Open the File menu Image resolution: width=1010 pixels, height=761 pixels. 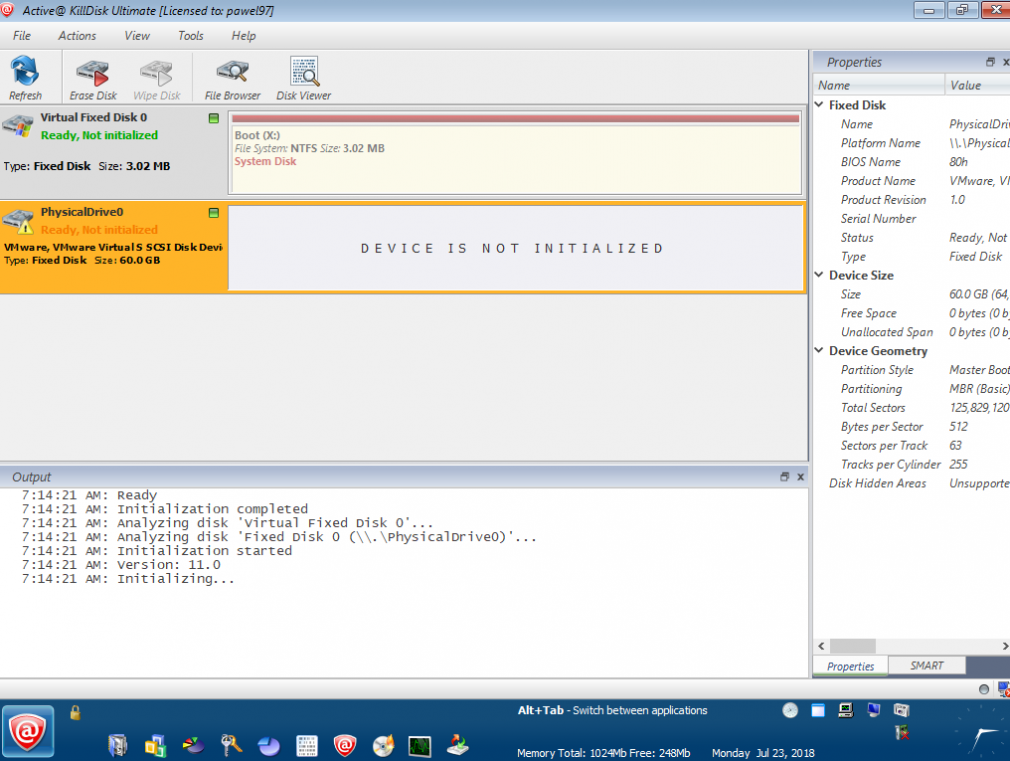[22, 36]
